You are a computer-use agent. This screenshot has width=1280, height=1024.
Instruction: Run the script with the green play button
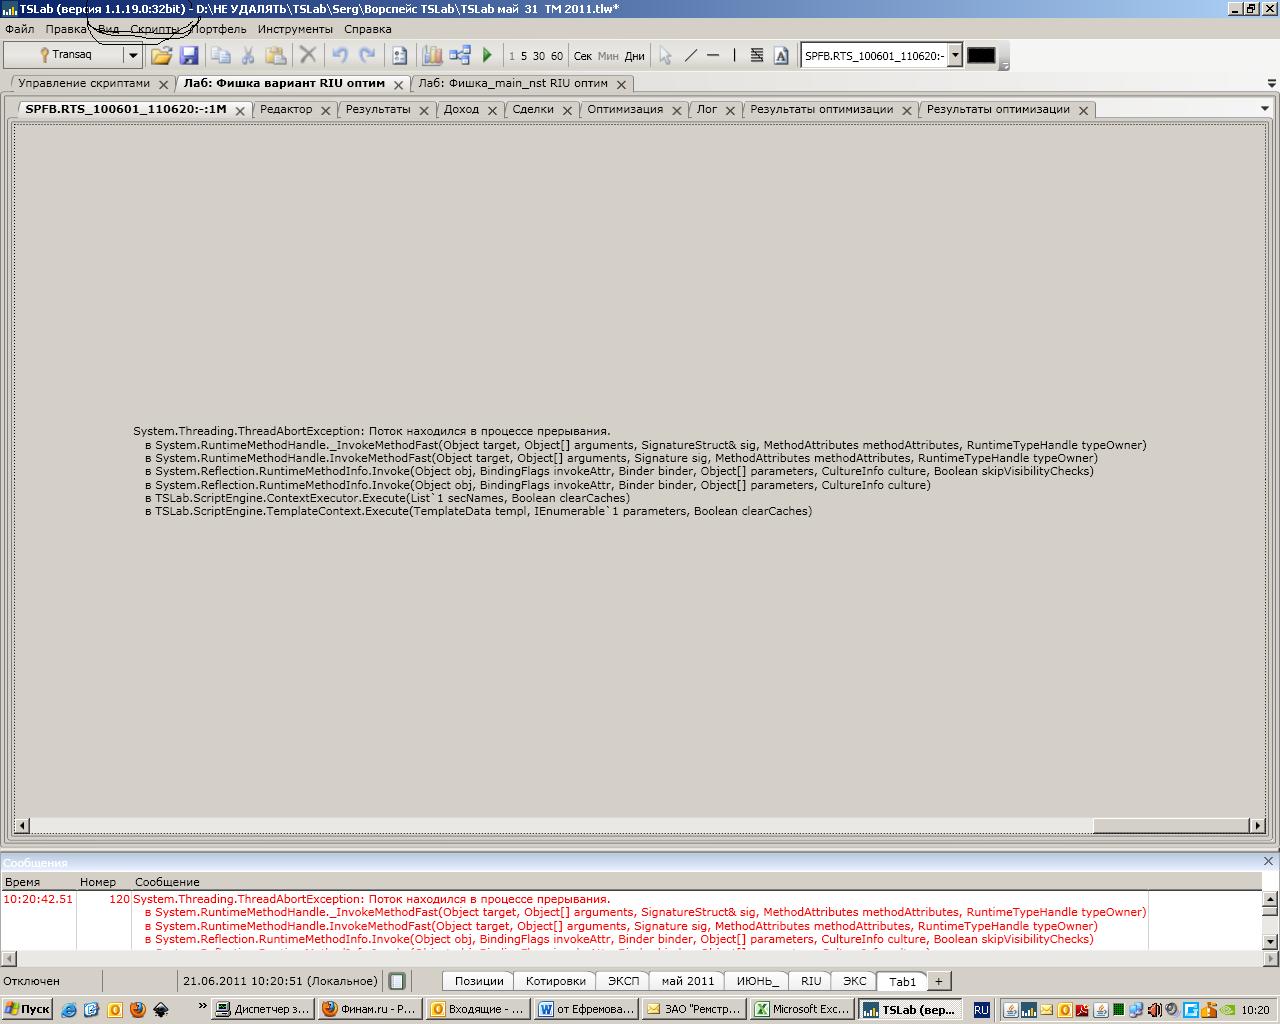point(487,56)
